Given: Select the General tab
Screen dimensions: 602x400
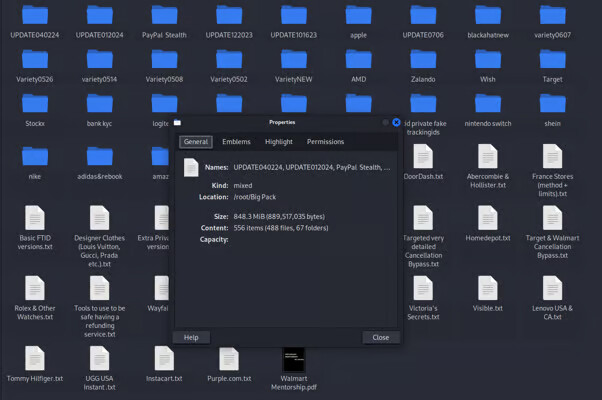Looking at the screenshot, I should [195, 142].
